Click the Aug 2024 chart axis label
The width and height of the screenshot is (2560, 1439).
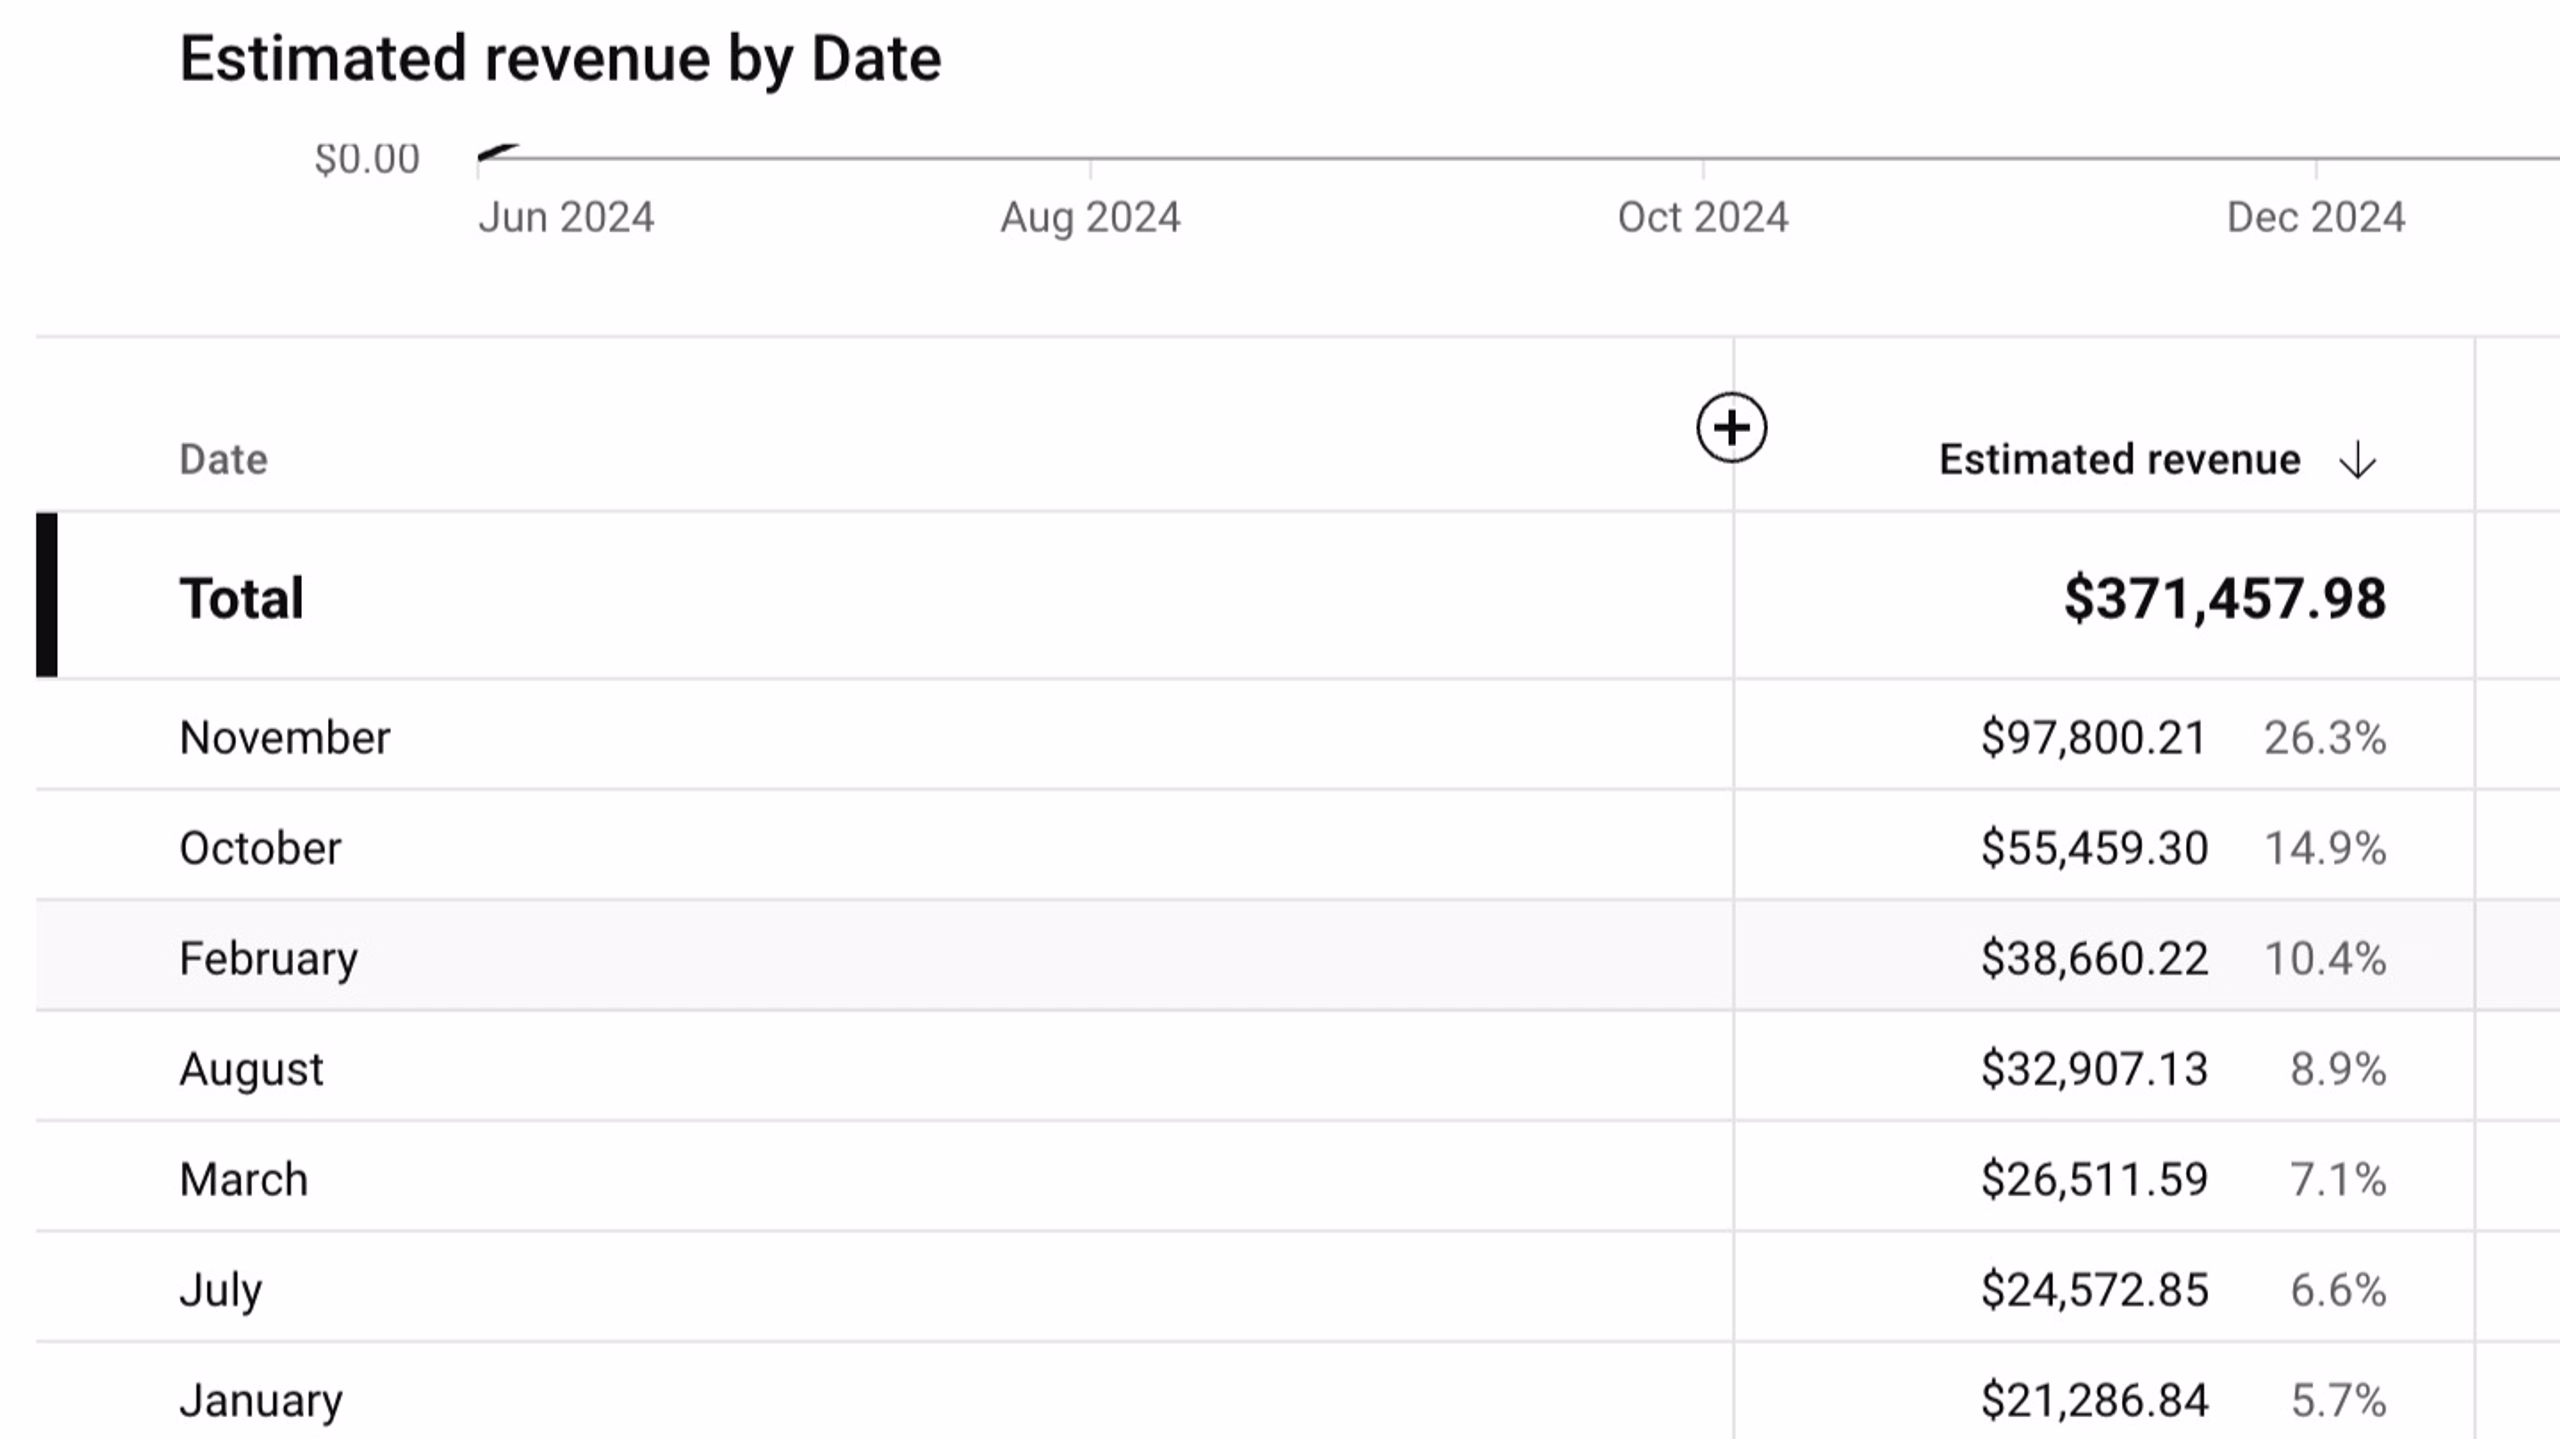coord(1090,217)
